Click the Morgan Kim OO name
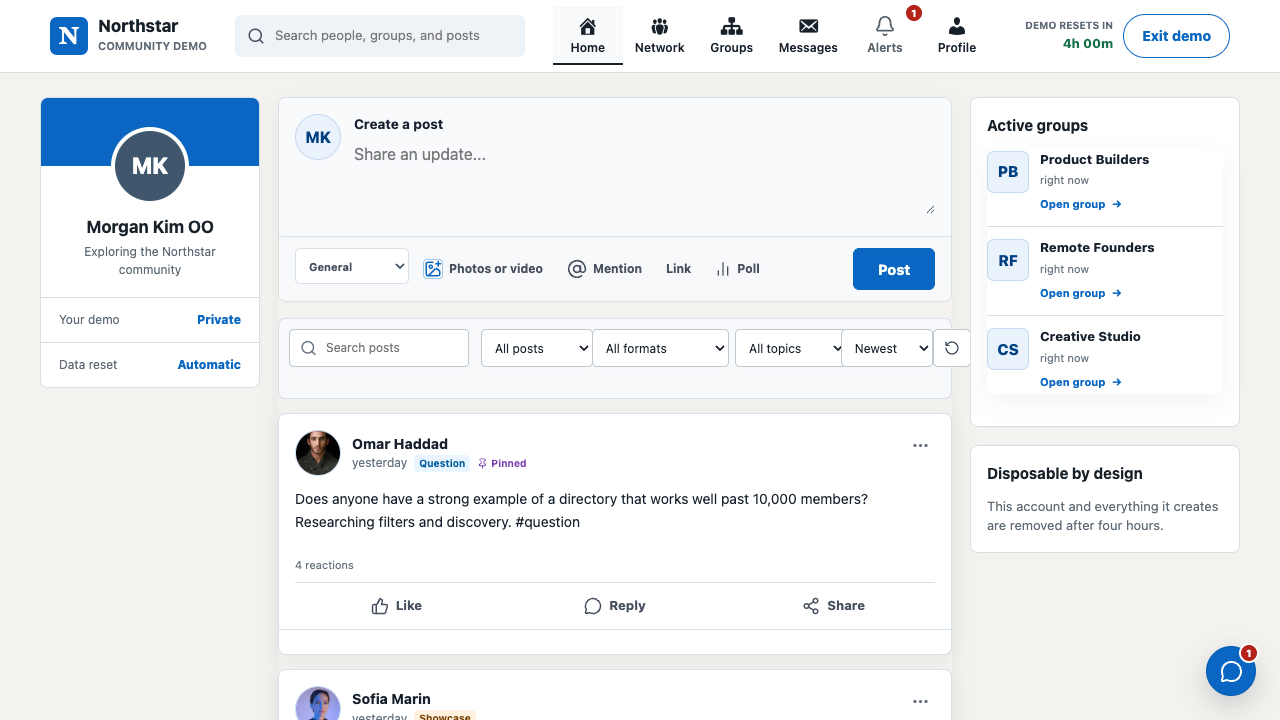 coord(150,227)
